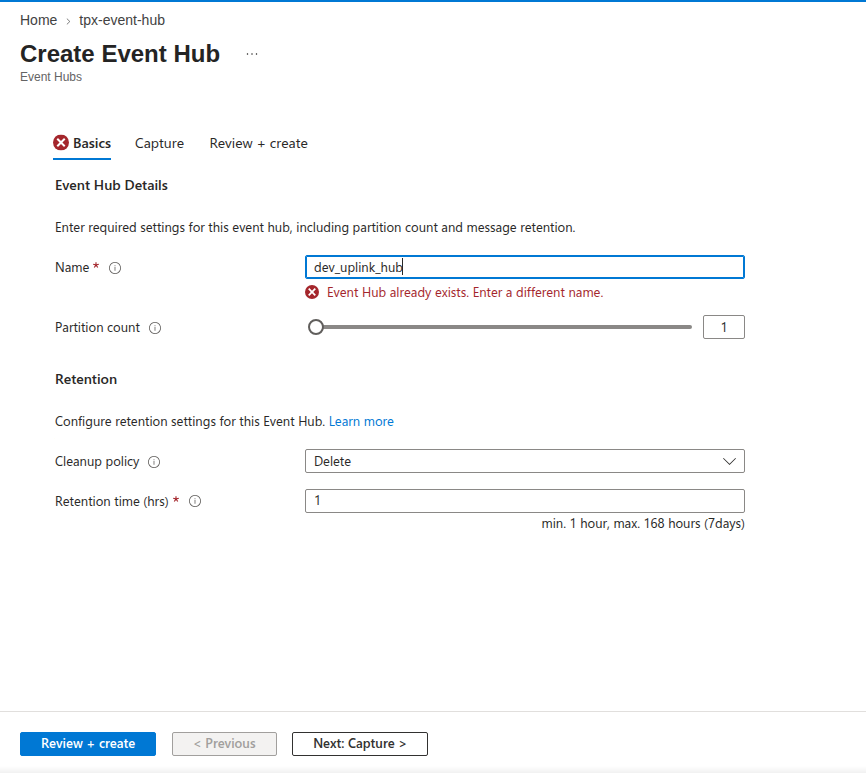866x773 pixels.
Task: Open the Review + create tab
Action: (258, 144)
